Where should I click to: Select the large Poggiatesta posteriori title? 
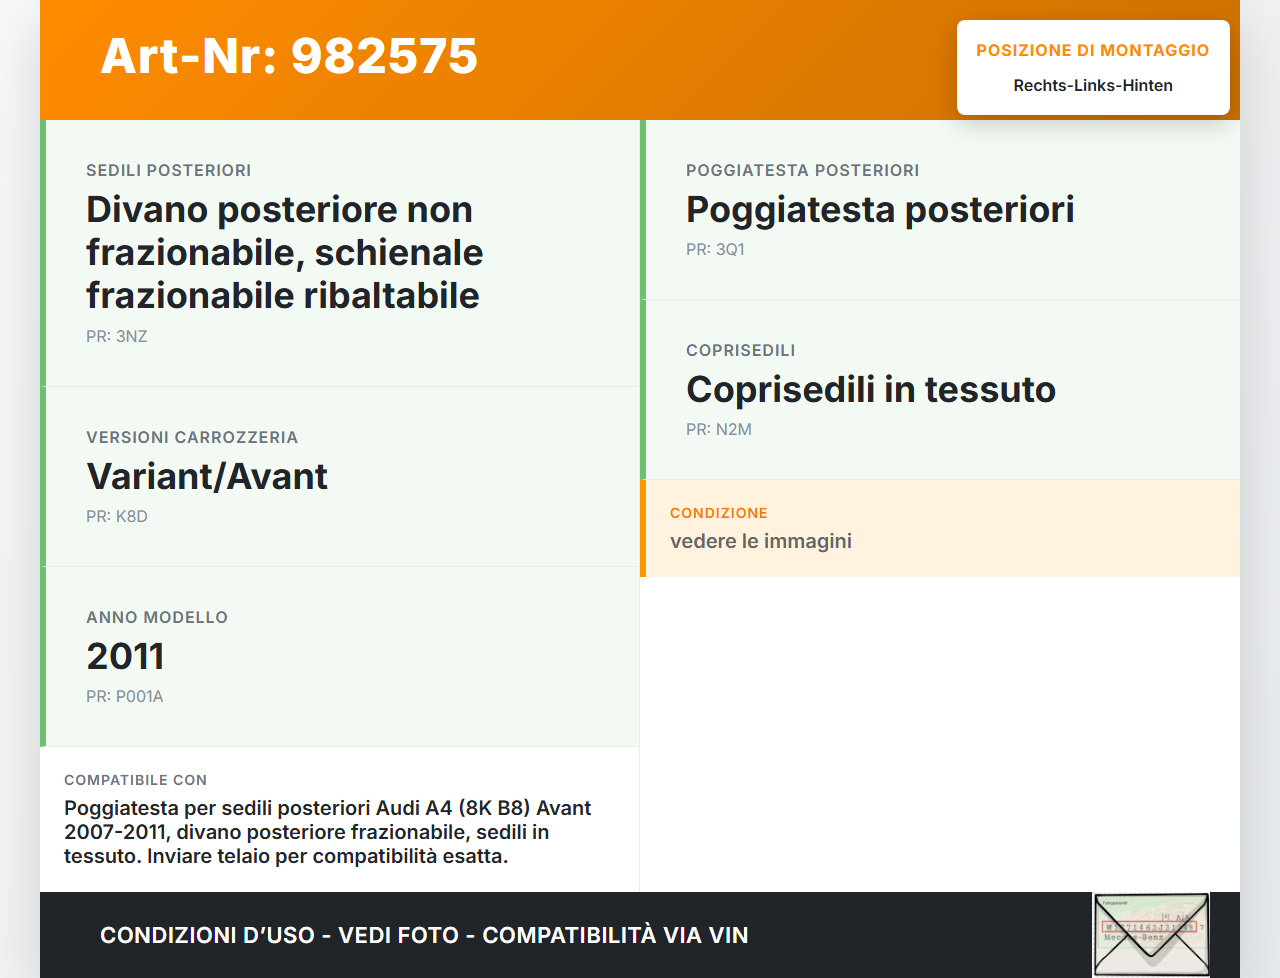[x=880, y=209]
